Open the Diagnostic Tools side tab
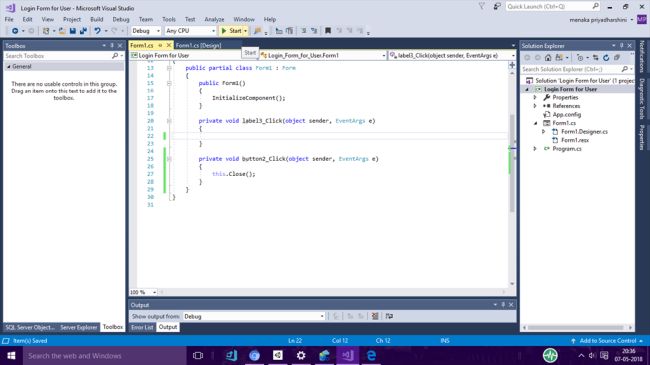 coord(642,99)
